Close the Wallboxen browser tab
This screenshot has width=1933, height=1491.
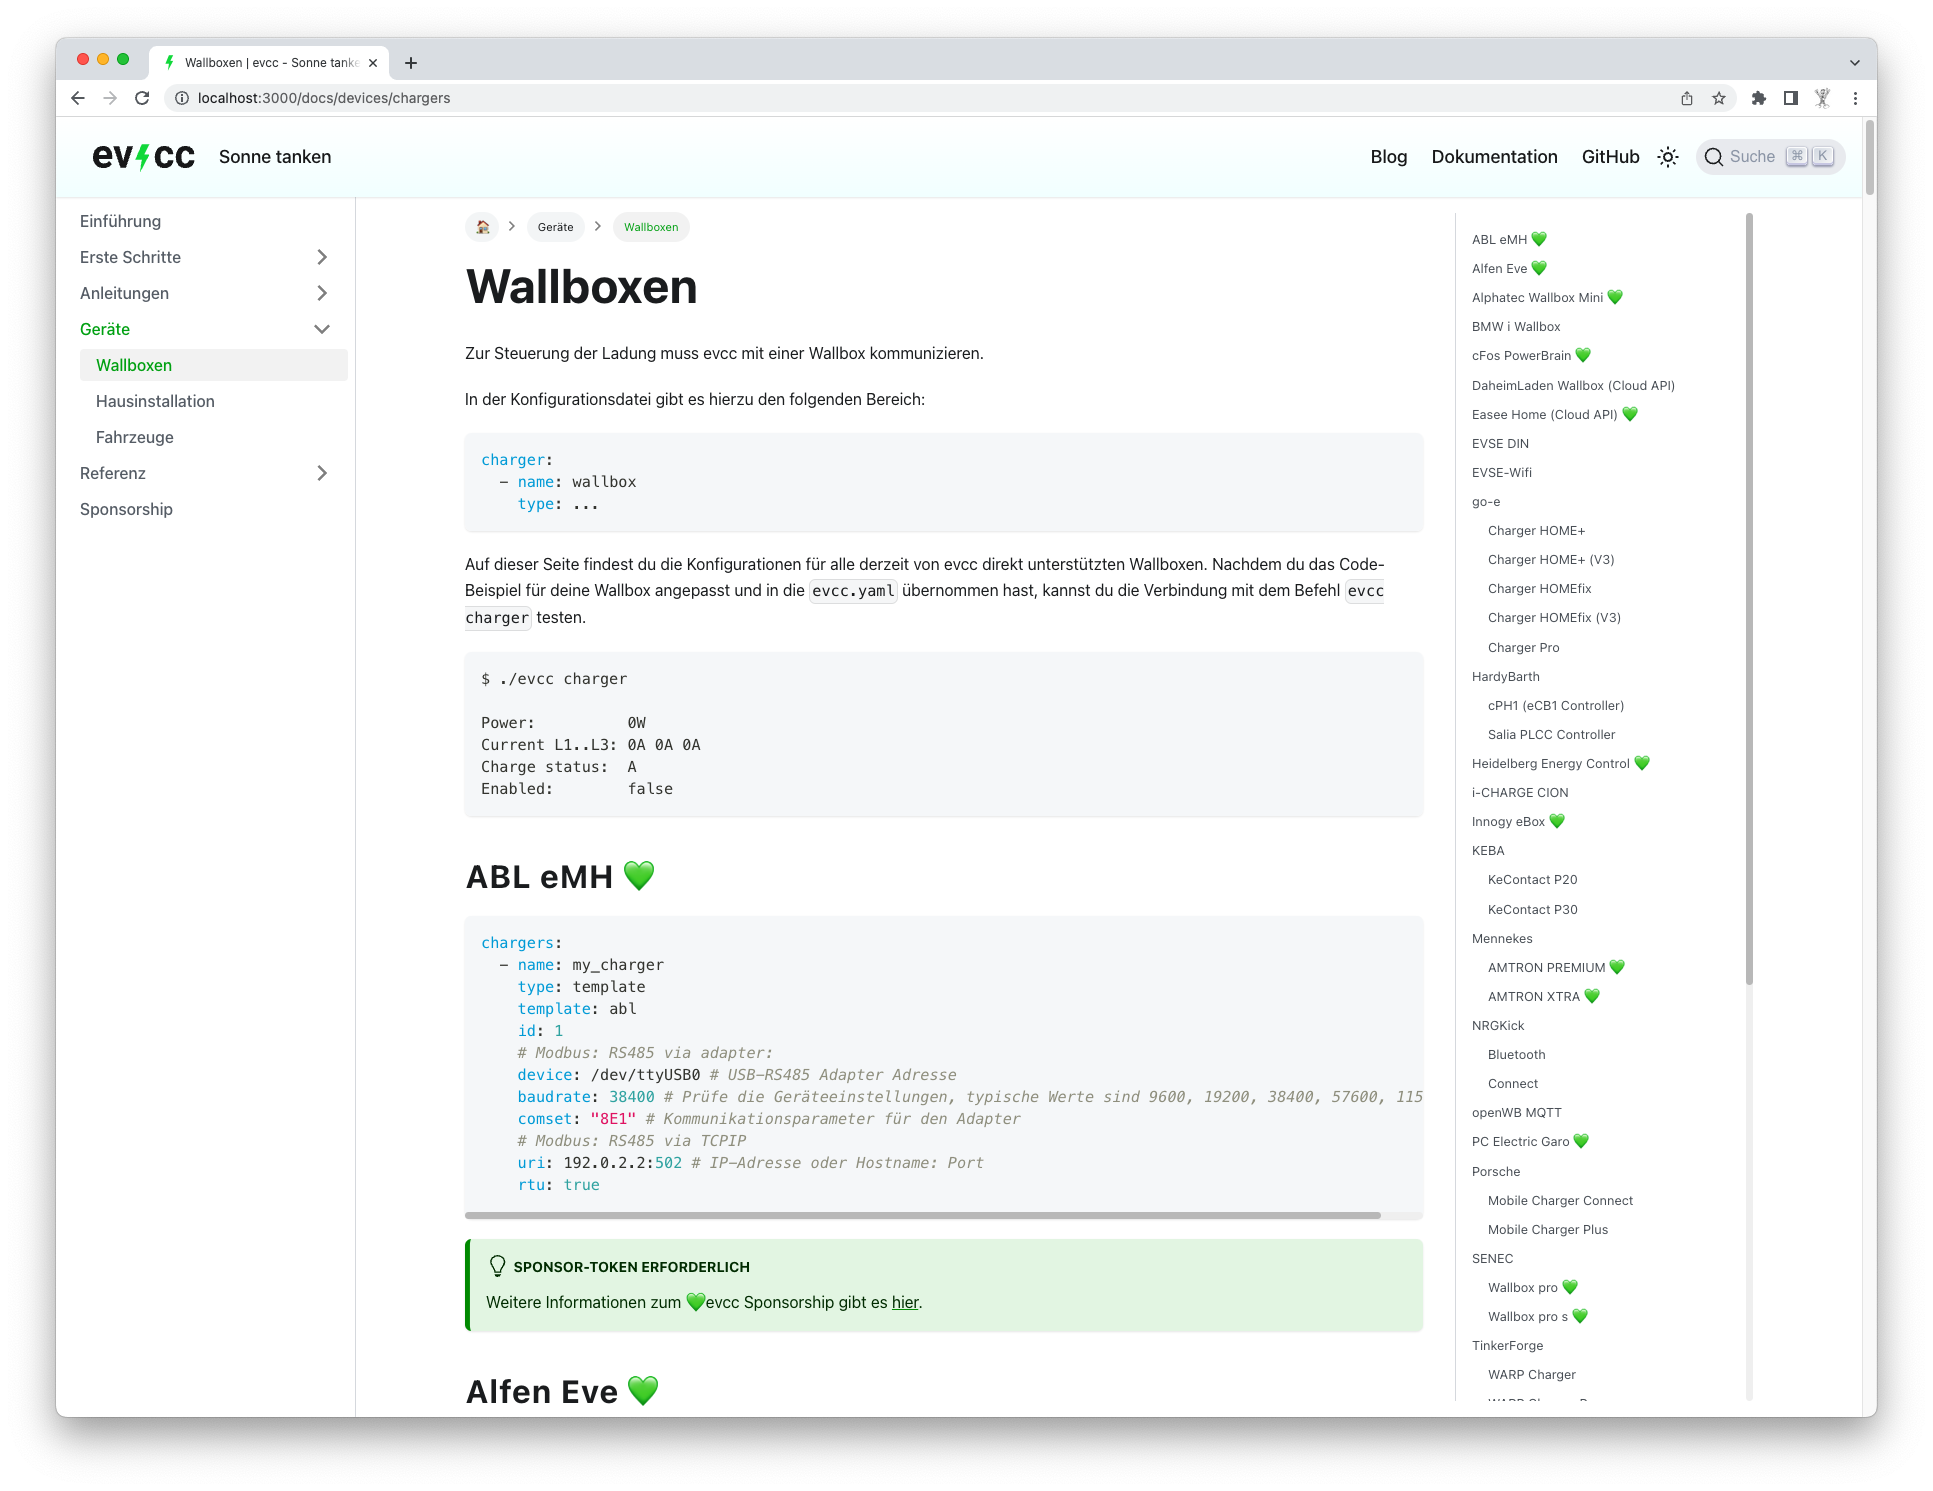[373, 63]
